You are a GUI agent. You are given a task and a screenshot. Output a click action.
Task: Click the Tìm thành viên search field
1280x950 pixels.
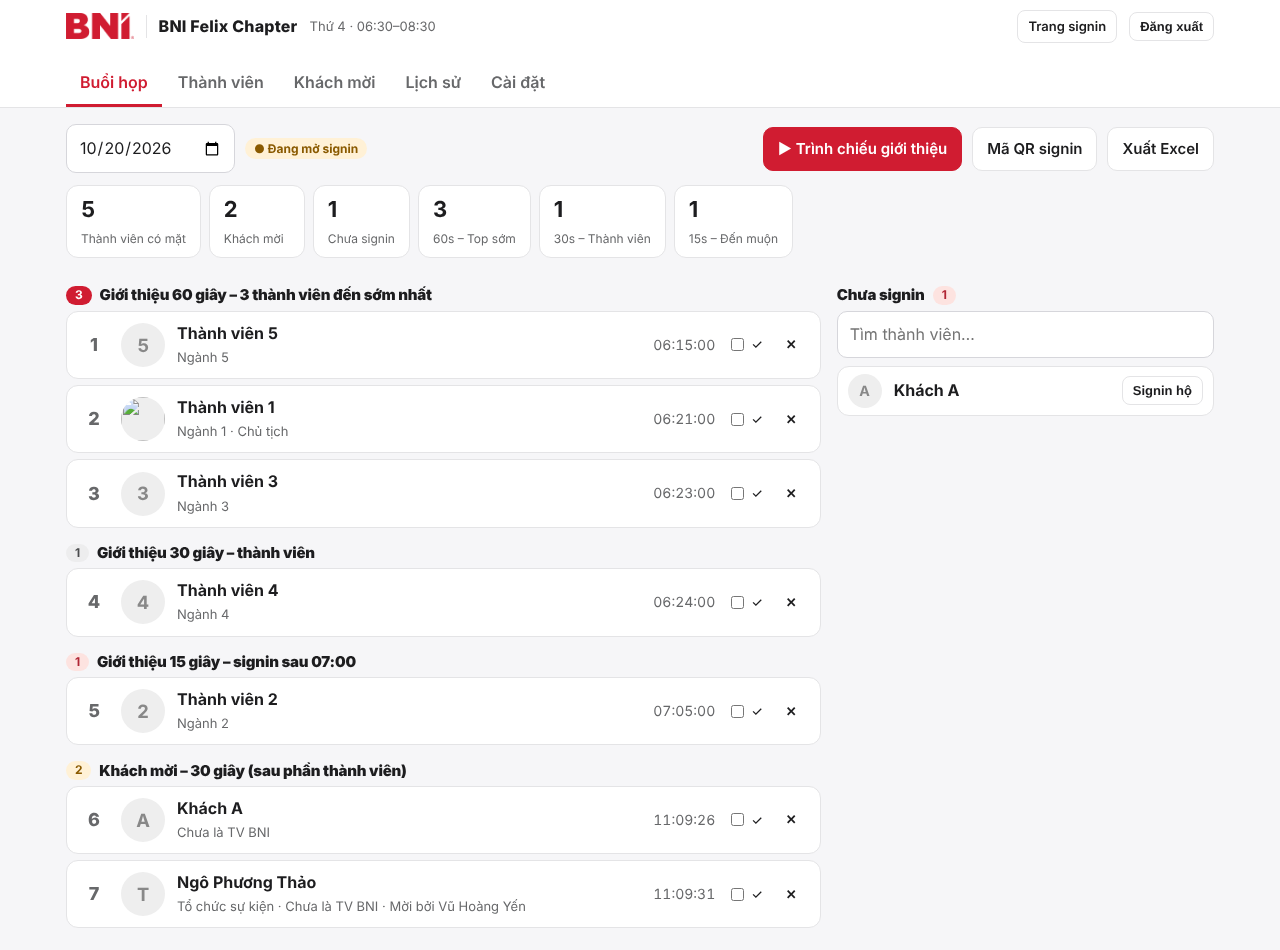(x=1025, y=334)
